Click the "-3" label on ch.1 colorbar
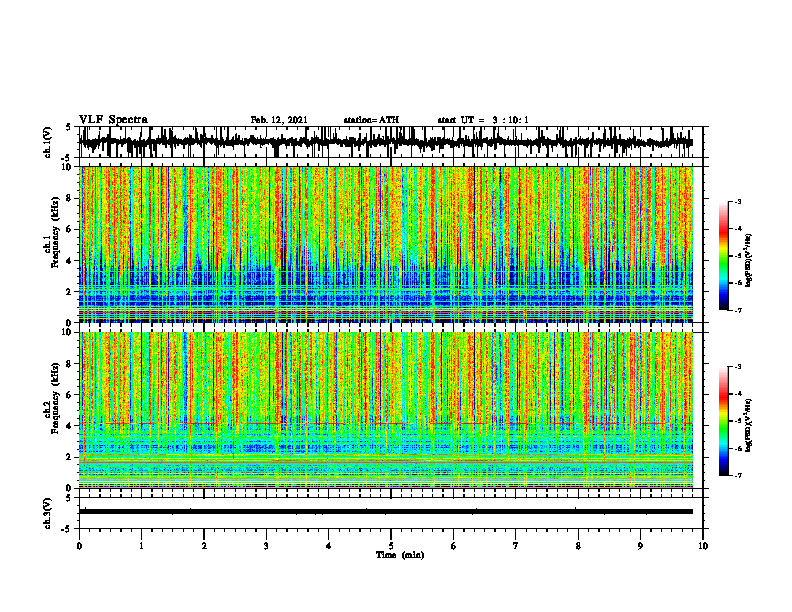Screen dimensions: 792x612 737,201
